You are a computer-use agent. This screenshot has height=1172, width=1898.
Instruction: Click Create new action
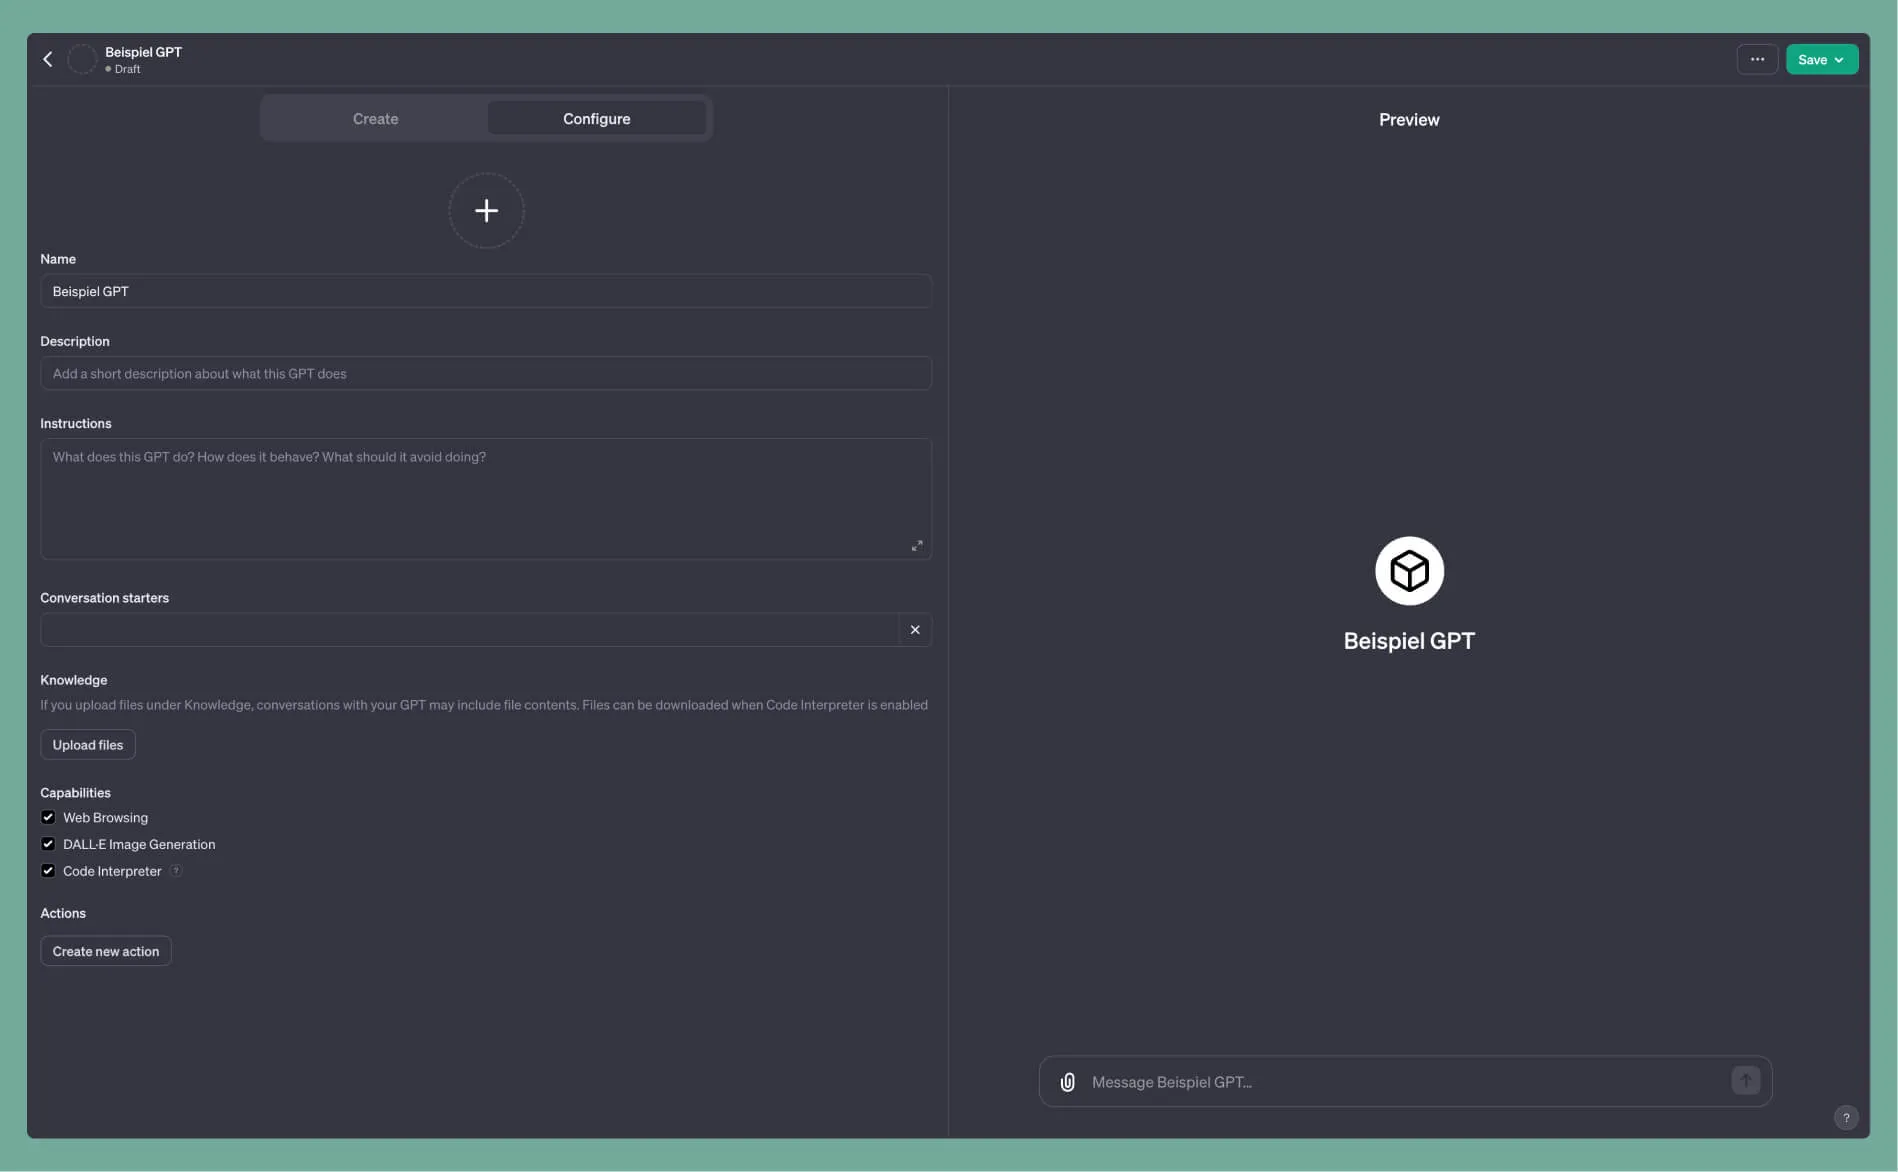[105, 950]
